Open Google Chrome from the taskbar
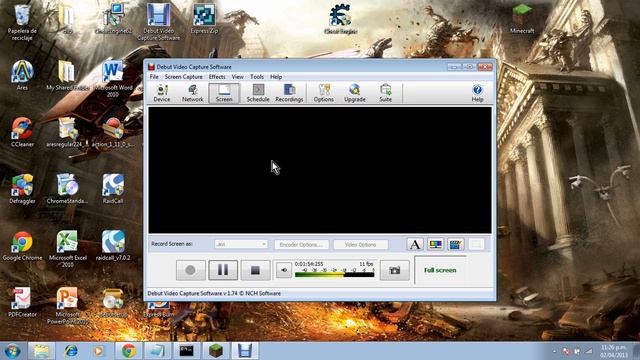Screen dimensions: 640x360 pyautogui.click(x=129, y=351)
